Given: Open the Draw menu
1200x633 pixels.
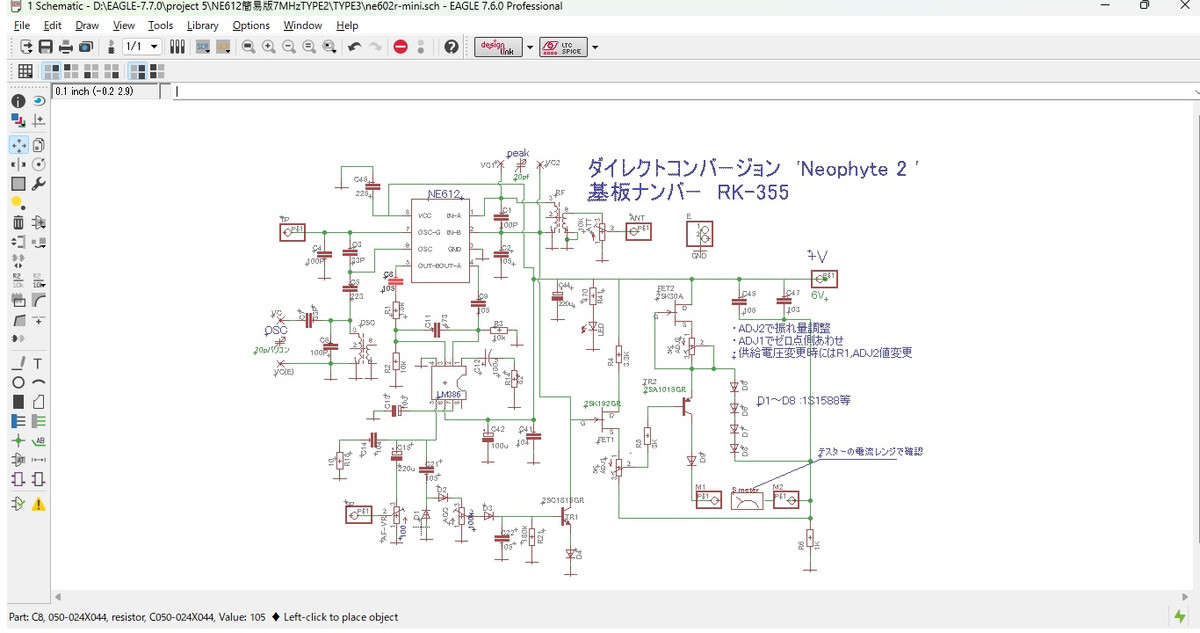Looking at the screenshot, I should click(x=87, y=25).
